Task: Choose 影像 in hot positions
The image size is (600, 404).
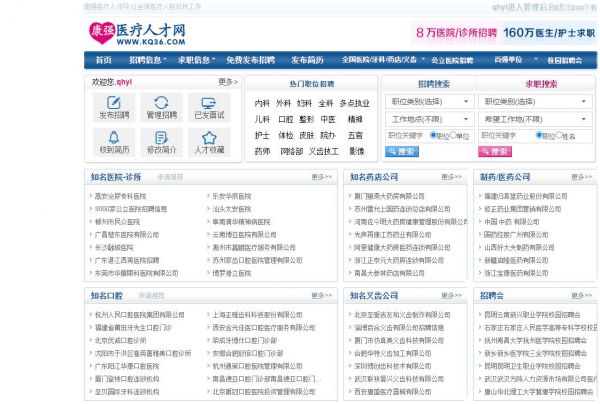Action: pos(357,152)
